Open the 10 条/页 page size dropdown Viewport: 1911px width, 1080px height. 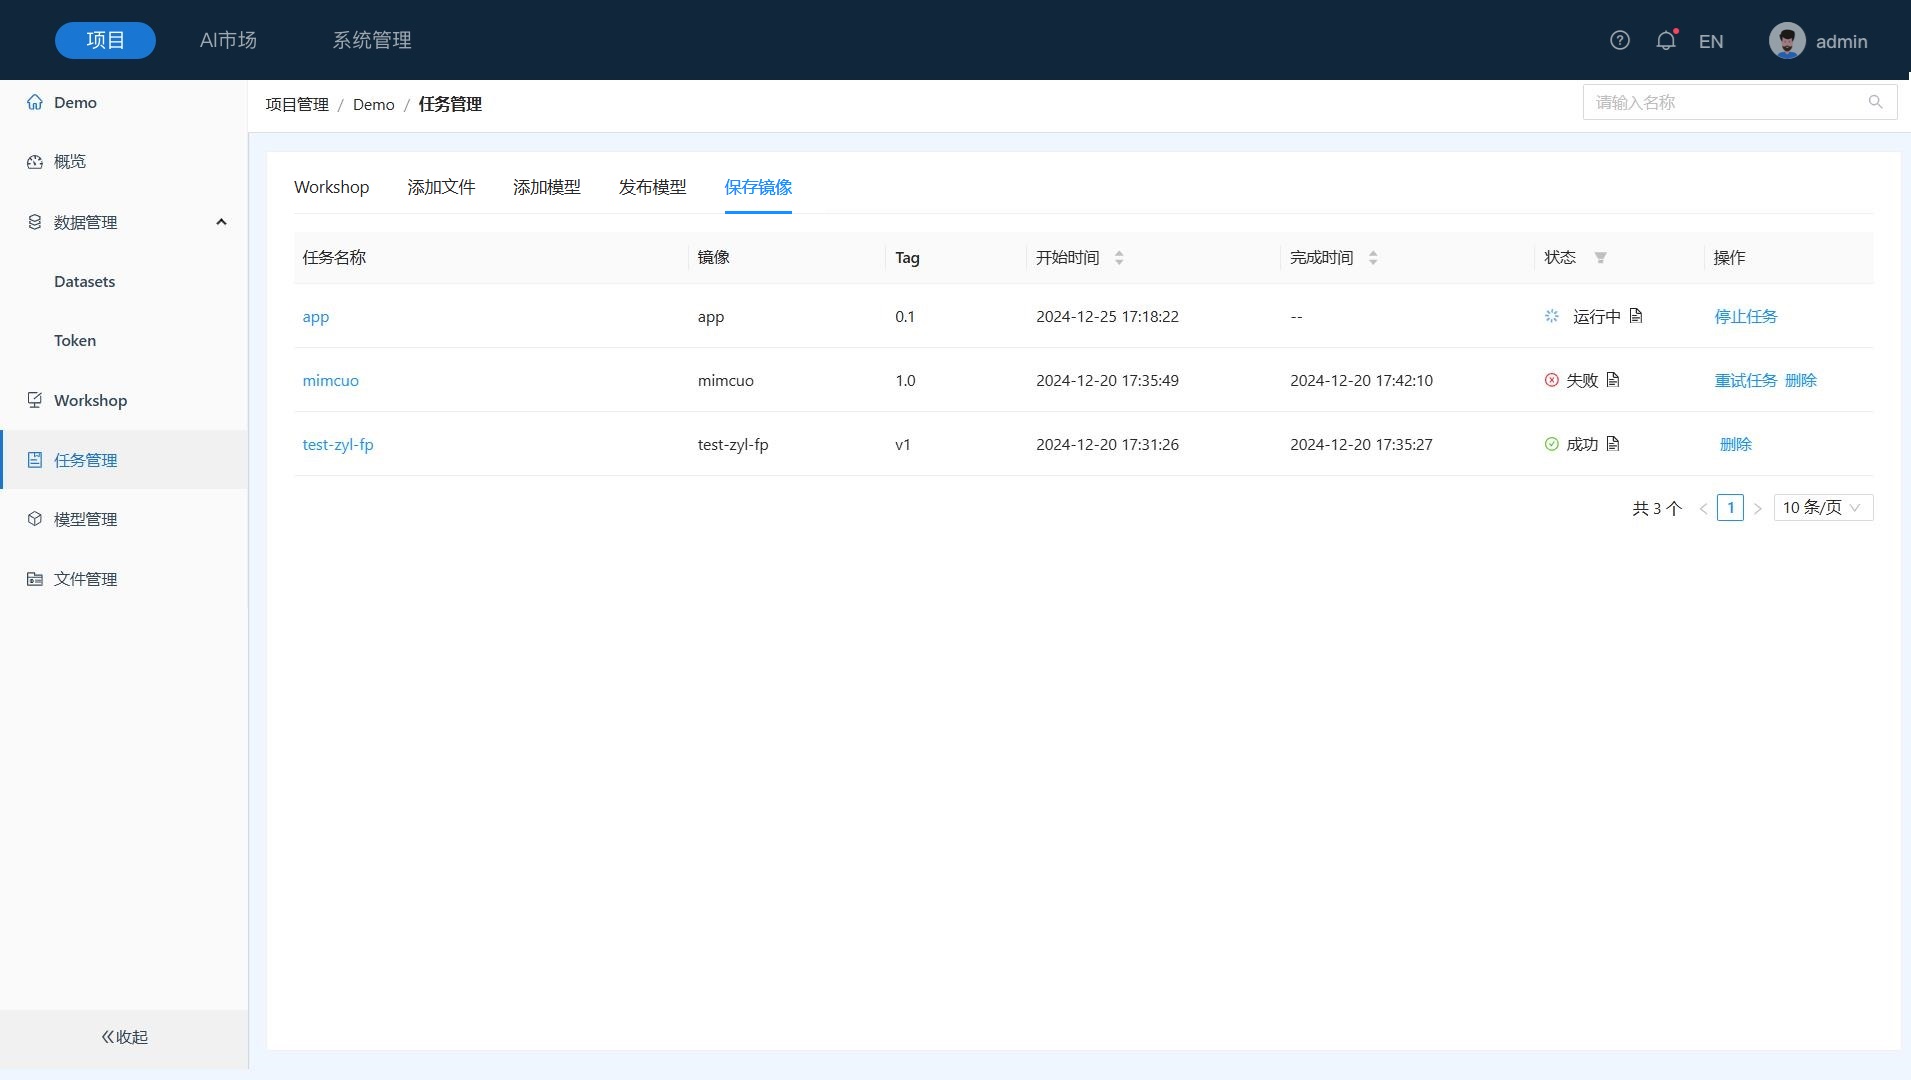pos(1822,508)
